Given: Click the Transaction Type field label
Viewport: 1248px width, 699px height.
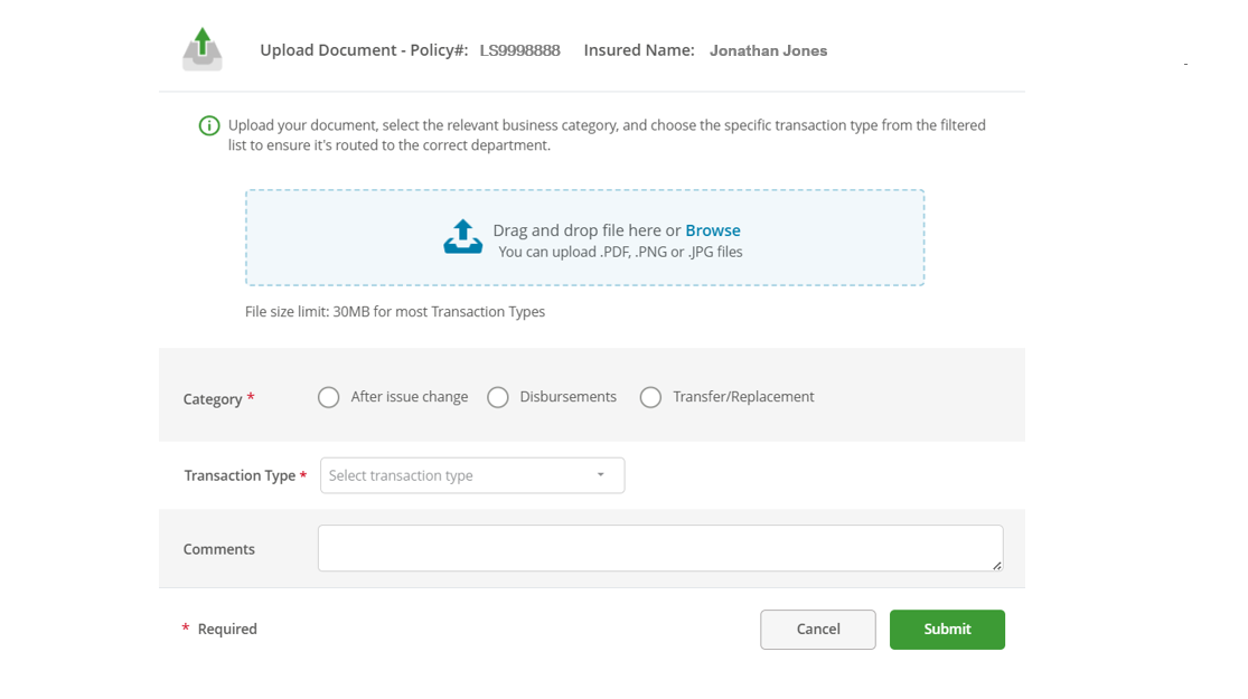Looking at the screenshot, I should [x=239, y=476].
